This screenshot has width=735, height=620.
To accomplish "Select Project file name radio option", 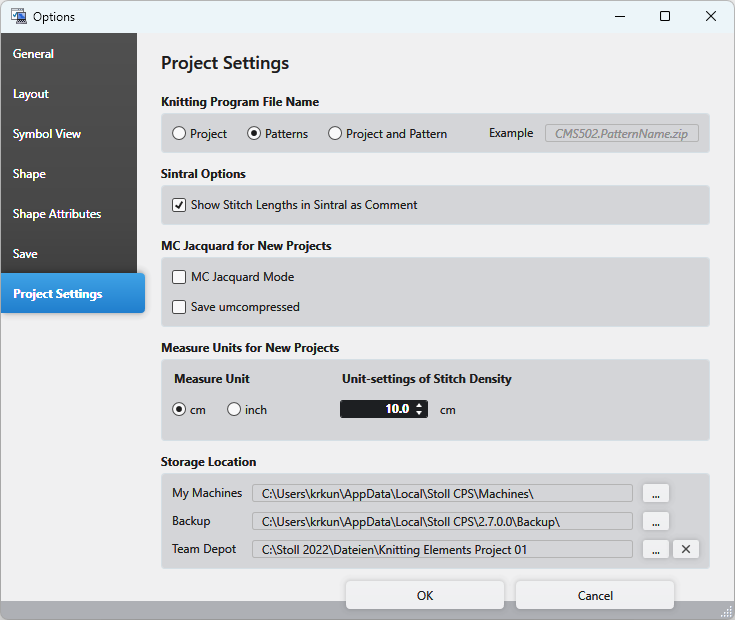I will click(x=179, y=133).
